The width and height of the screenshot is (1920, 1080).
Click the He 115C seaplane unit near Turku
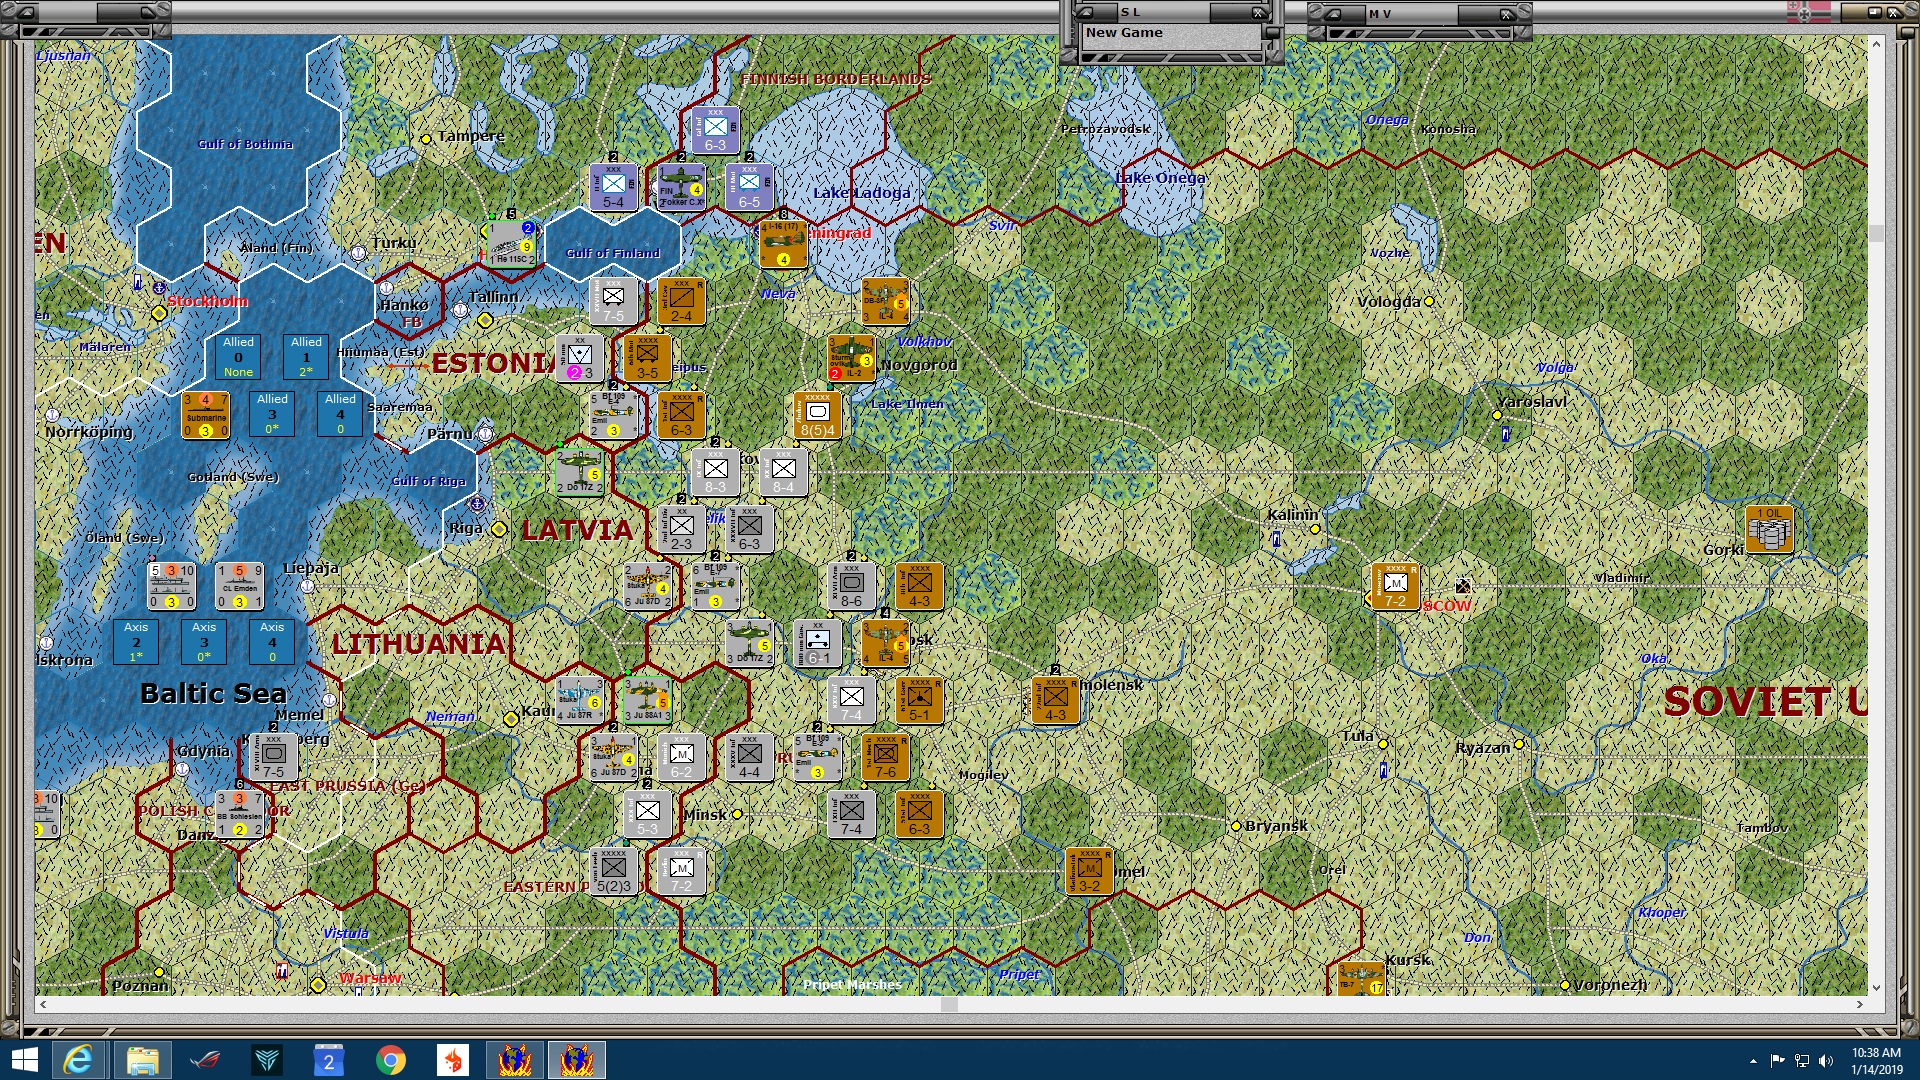pyautogui.click(x=512, y=245)
